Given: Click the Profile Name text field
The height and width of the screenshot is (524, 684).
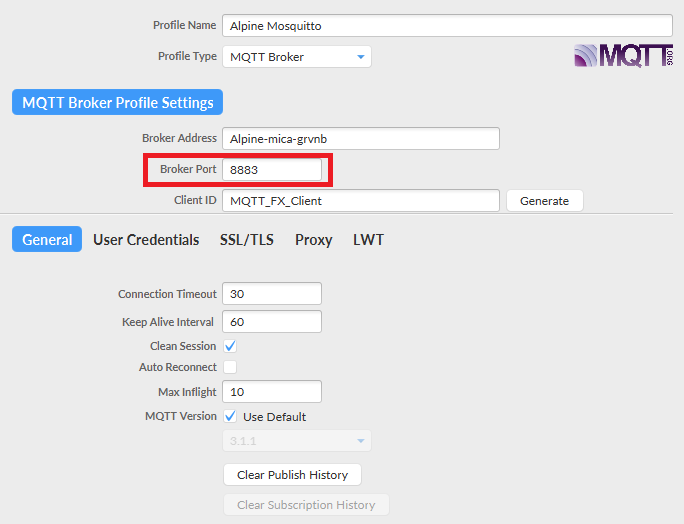Looking at the screenshot, I should (x=446, y=26).
